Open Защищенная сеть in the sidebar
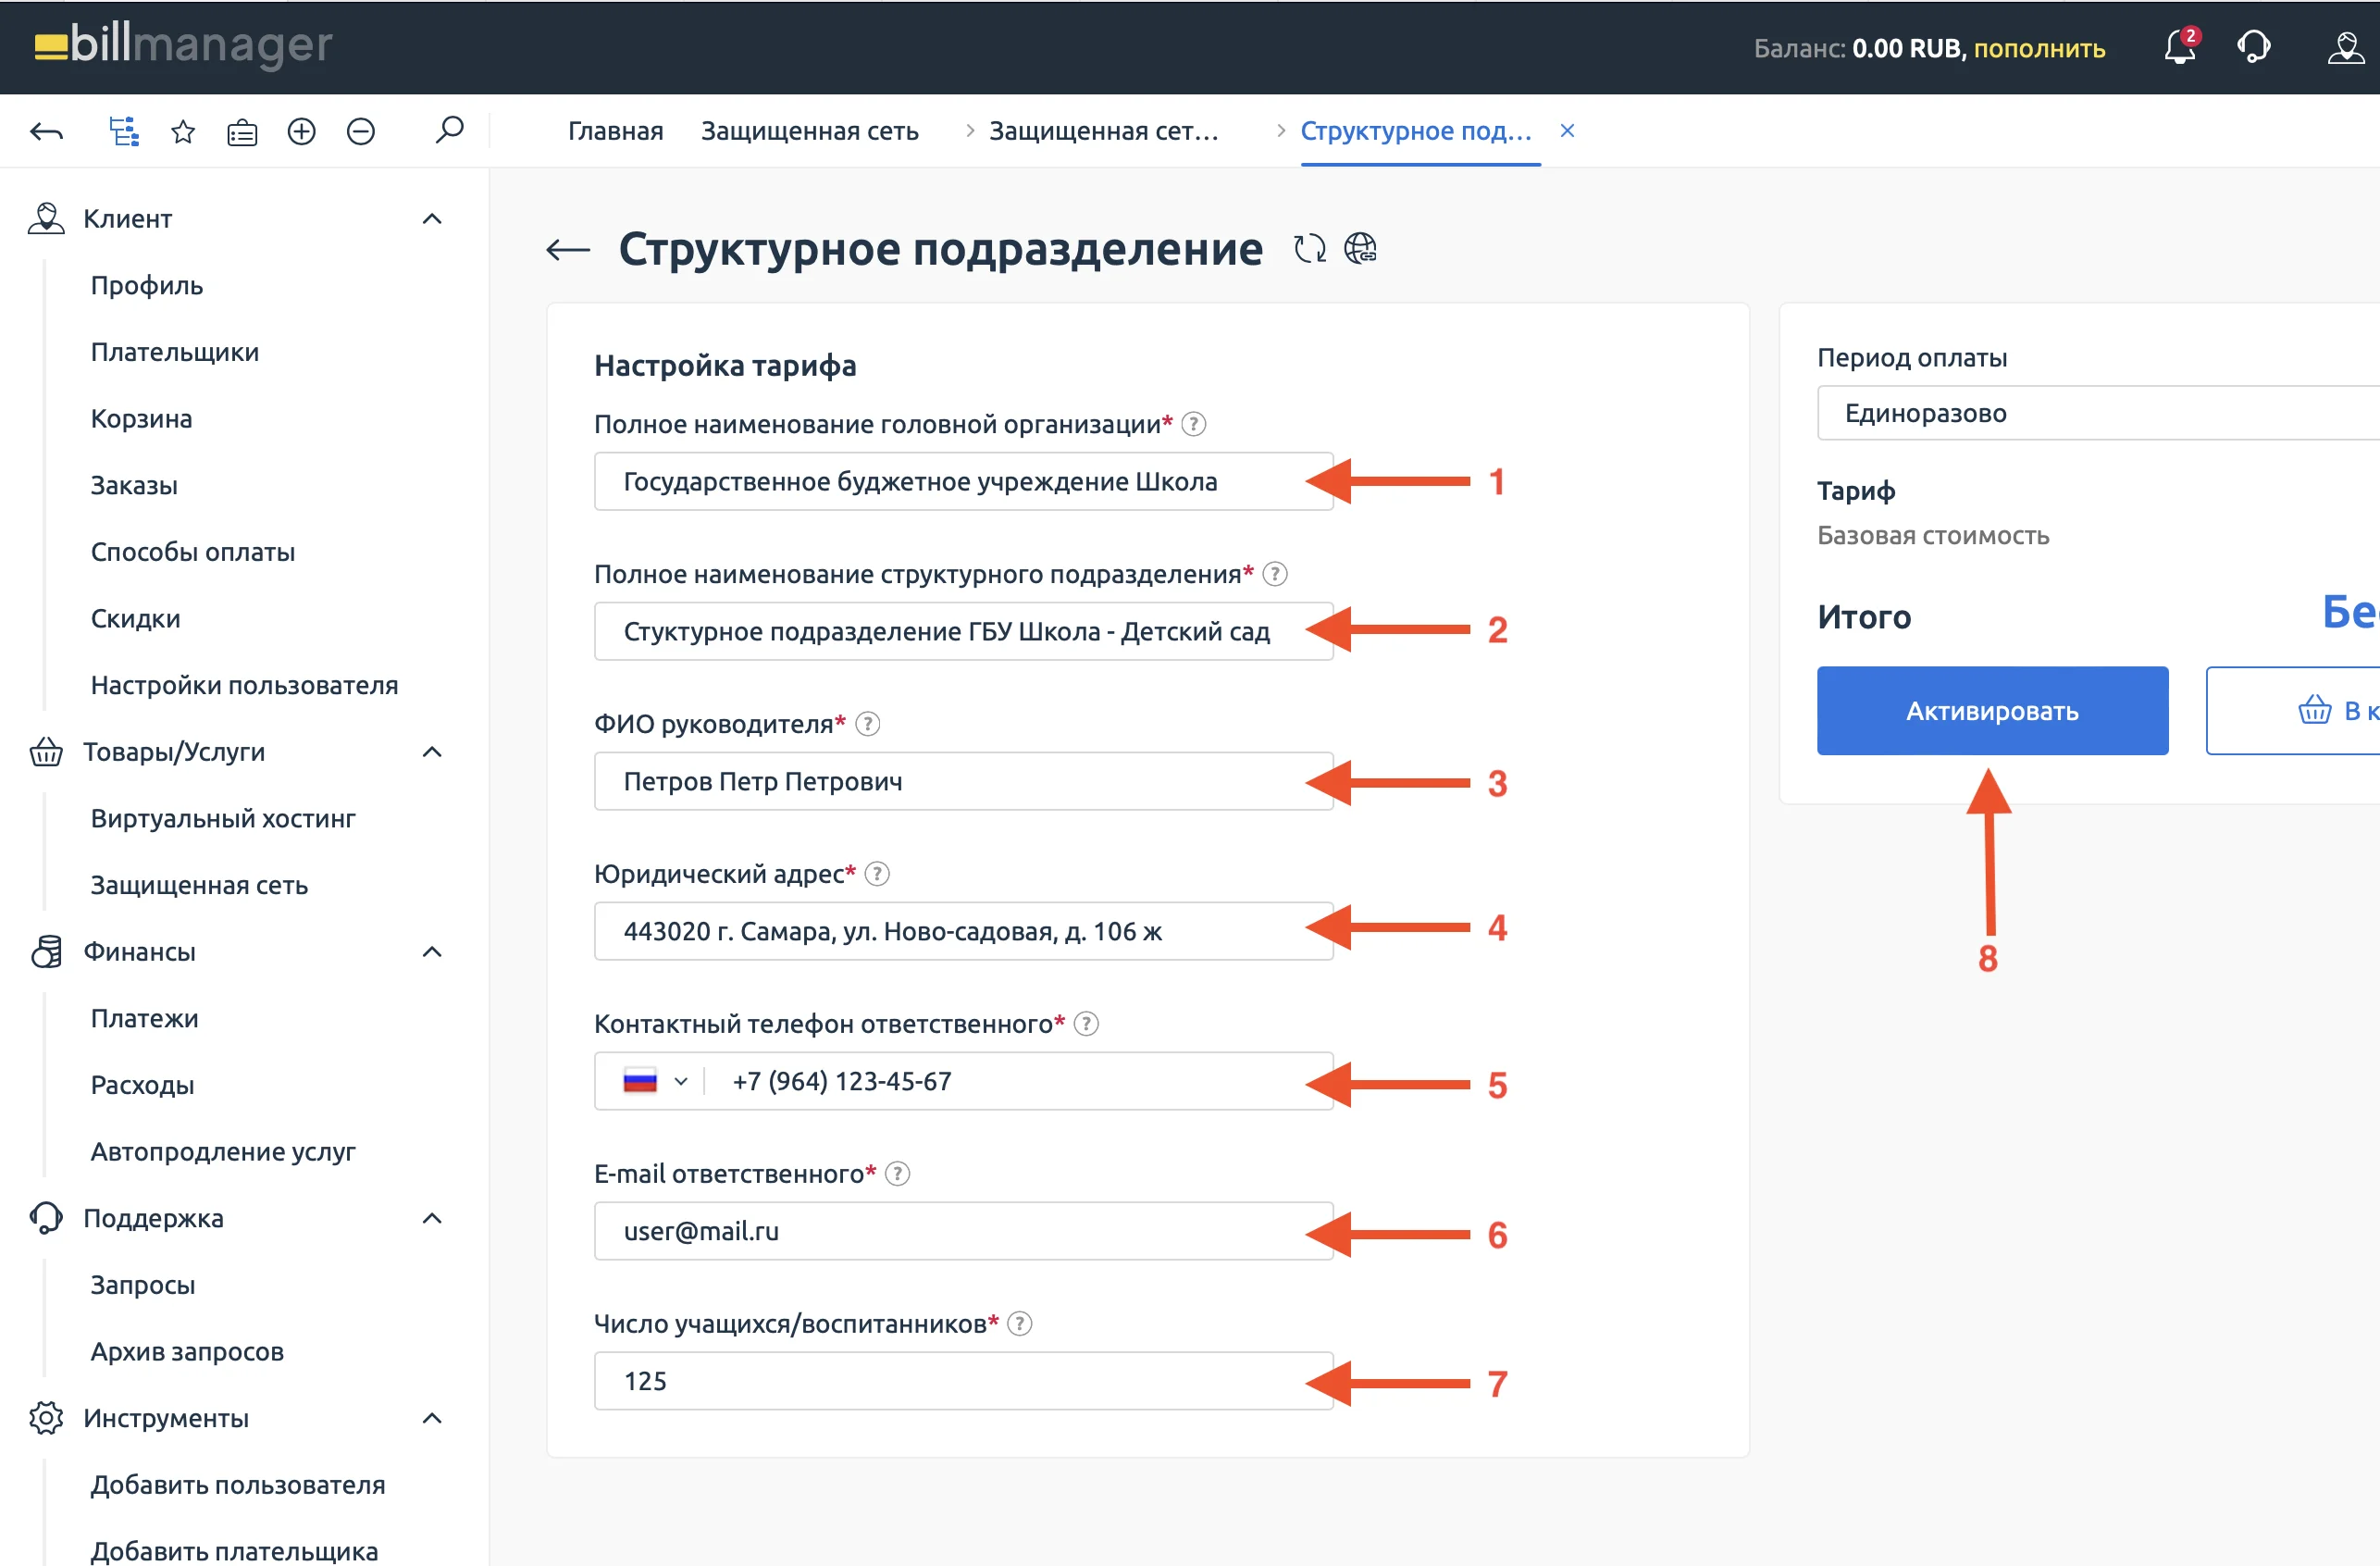 click(199, 885)
